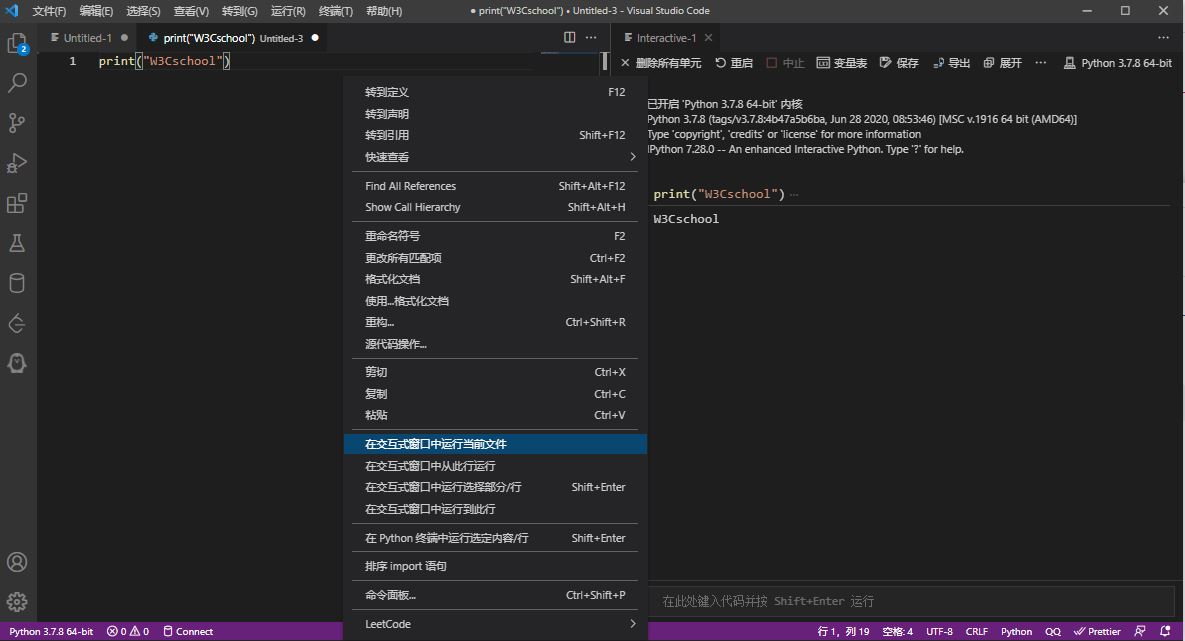Image resolution: width=1185 pixels, height=641 pixels.
Task: Open the Explorer view in activity bar
Action: pyautogui.click(x=17, y=44)
